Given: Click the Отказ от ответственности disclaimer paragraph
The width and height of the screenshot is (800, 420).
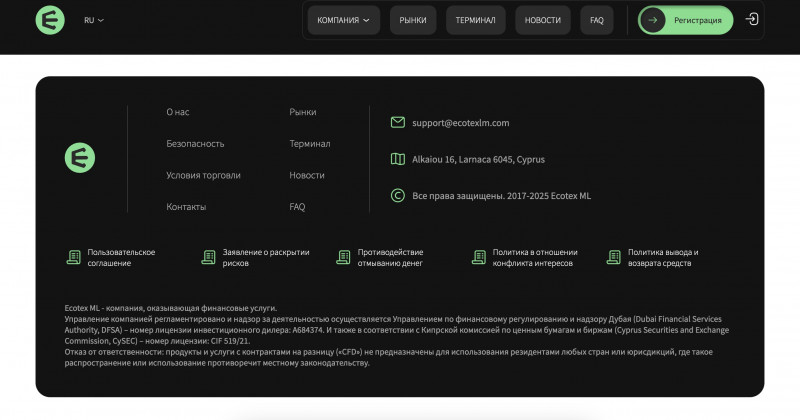Looking at the screenshot, I should 388,357.
